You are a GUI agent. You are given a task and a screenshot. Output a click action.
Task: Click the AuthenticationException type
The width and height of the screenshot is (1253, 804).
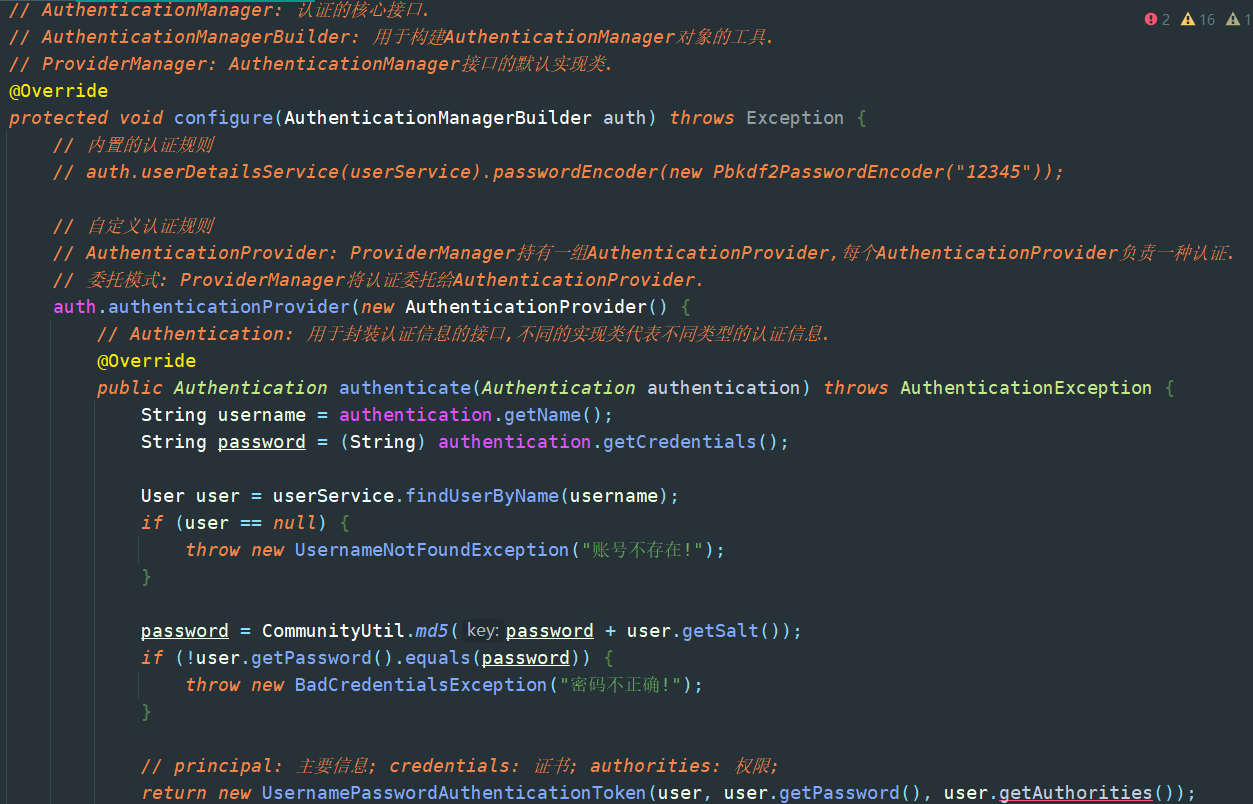1026,388
